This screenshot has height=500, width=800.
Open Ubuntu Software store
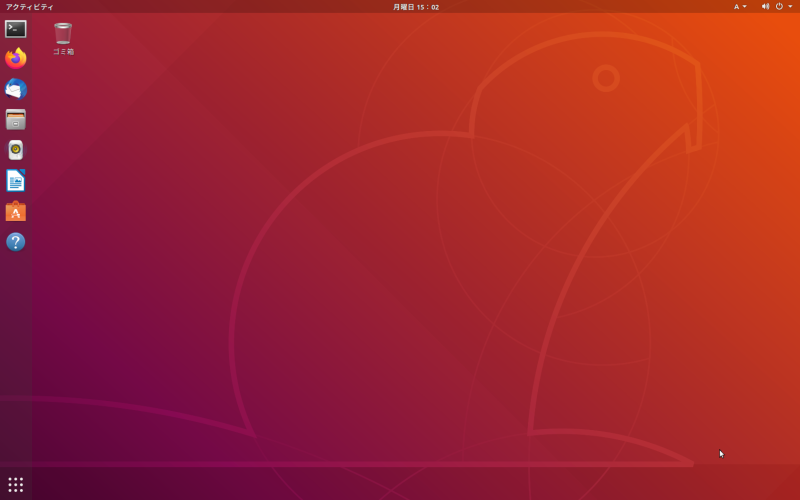pos(15,211)
